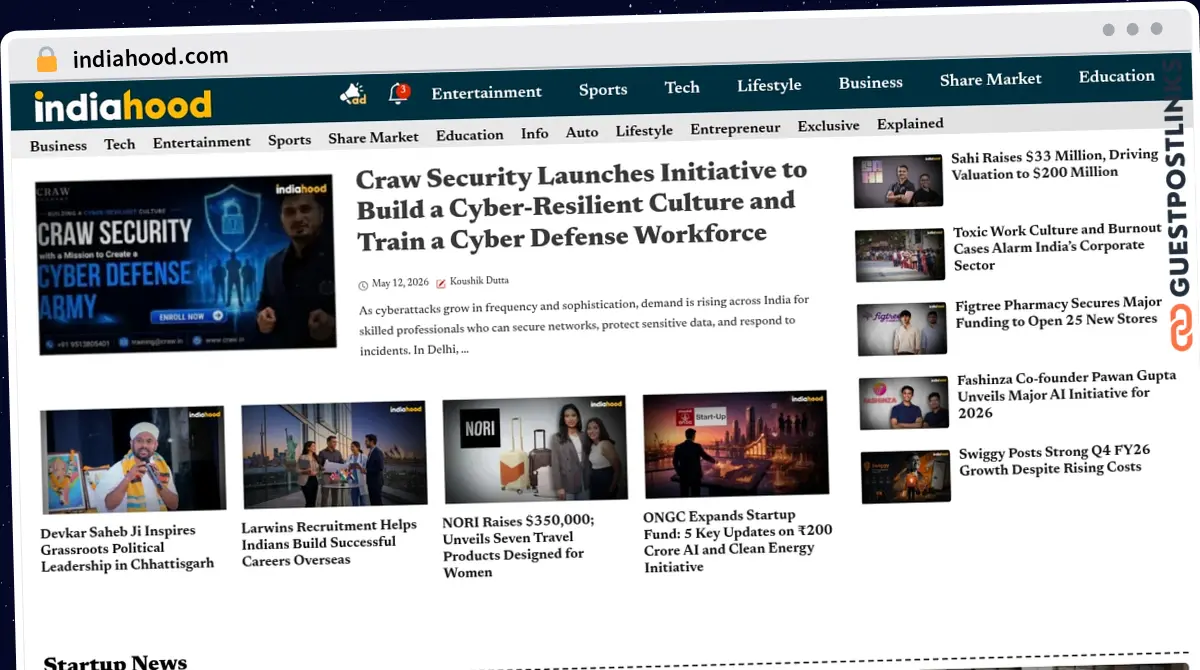The width and height of the screenshot is (1200, 670).
Task: Click the May 12, 2026 date
Action: tap(398, 284)
